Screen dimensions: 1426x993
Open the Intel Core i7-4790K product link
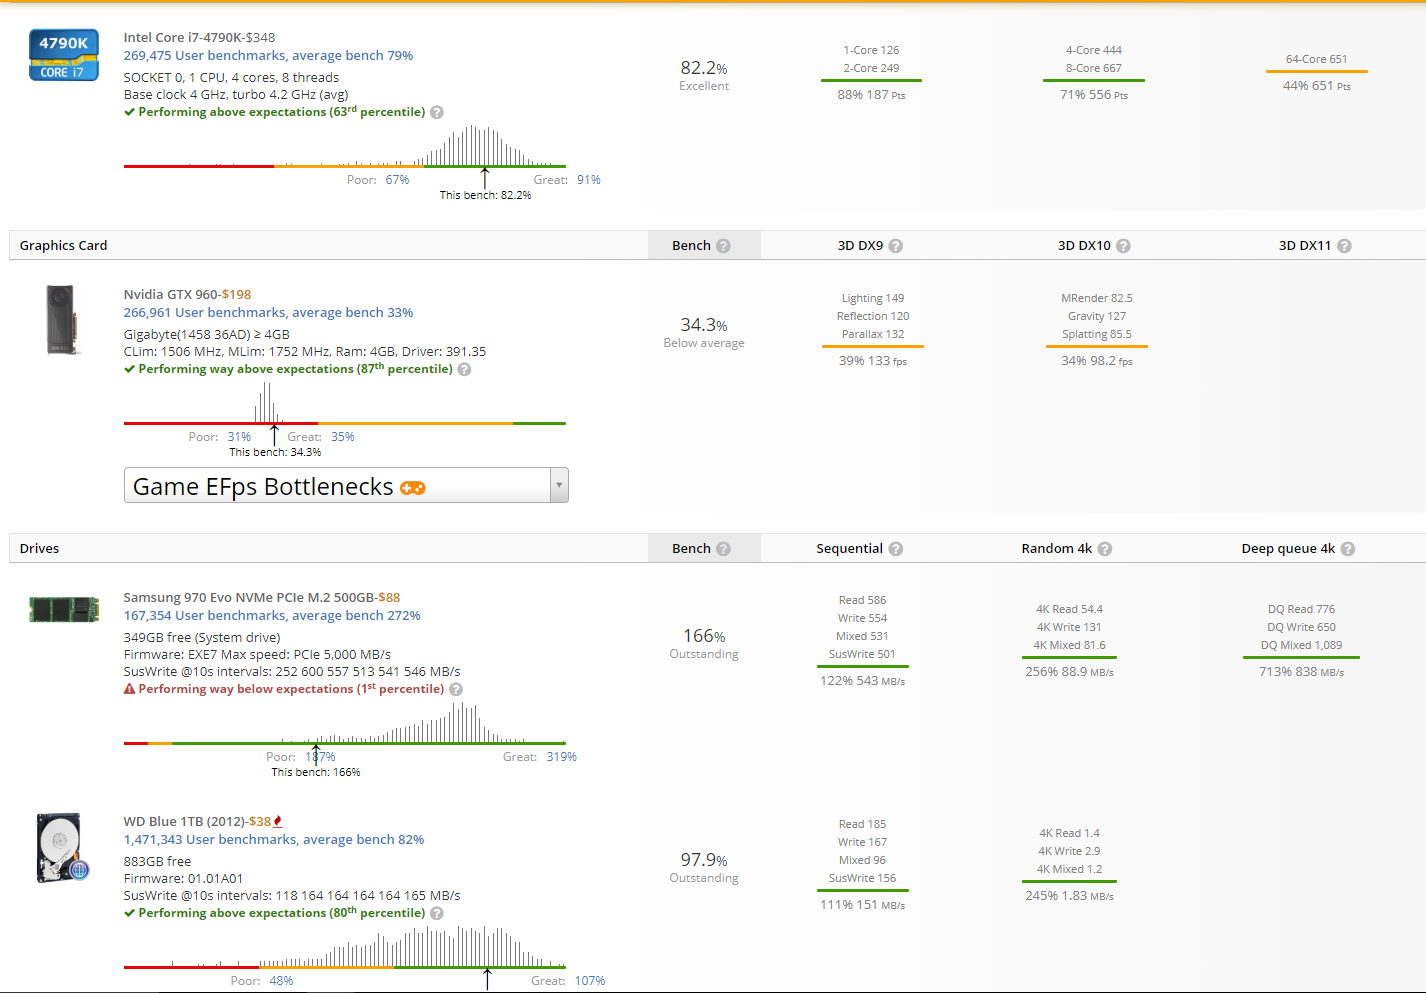183,38
